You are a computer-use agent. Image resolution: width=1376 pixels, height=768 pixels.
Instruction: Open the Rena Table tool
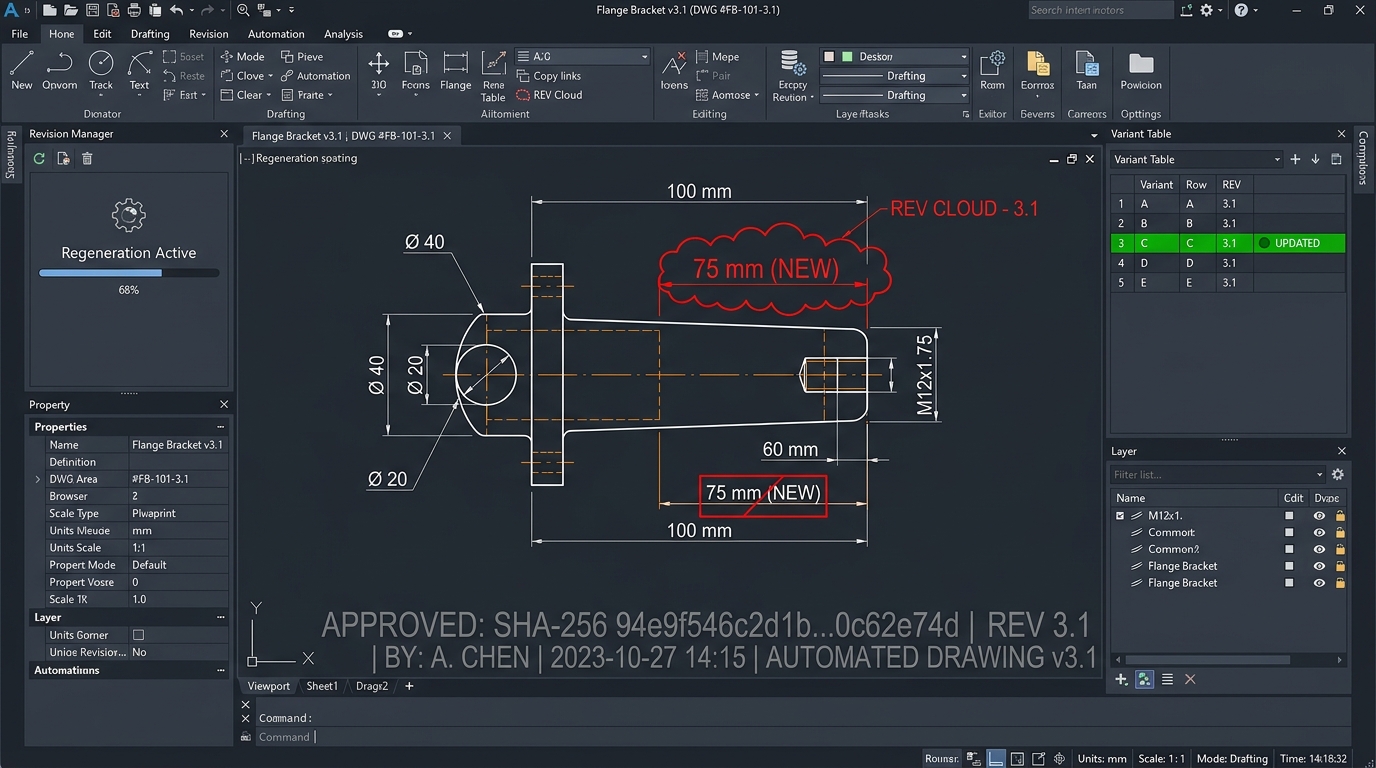click(x=493, y=76)
